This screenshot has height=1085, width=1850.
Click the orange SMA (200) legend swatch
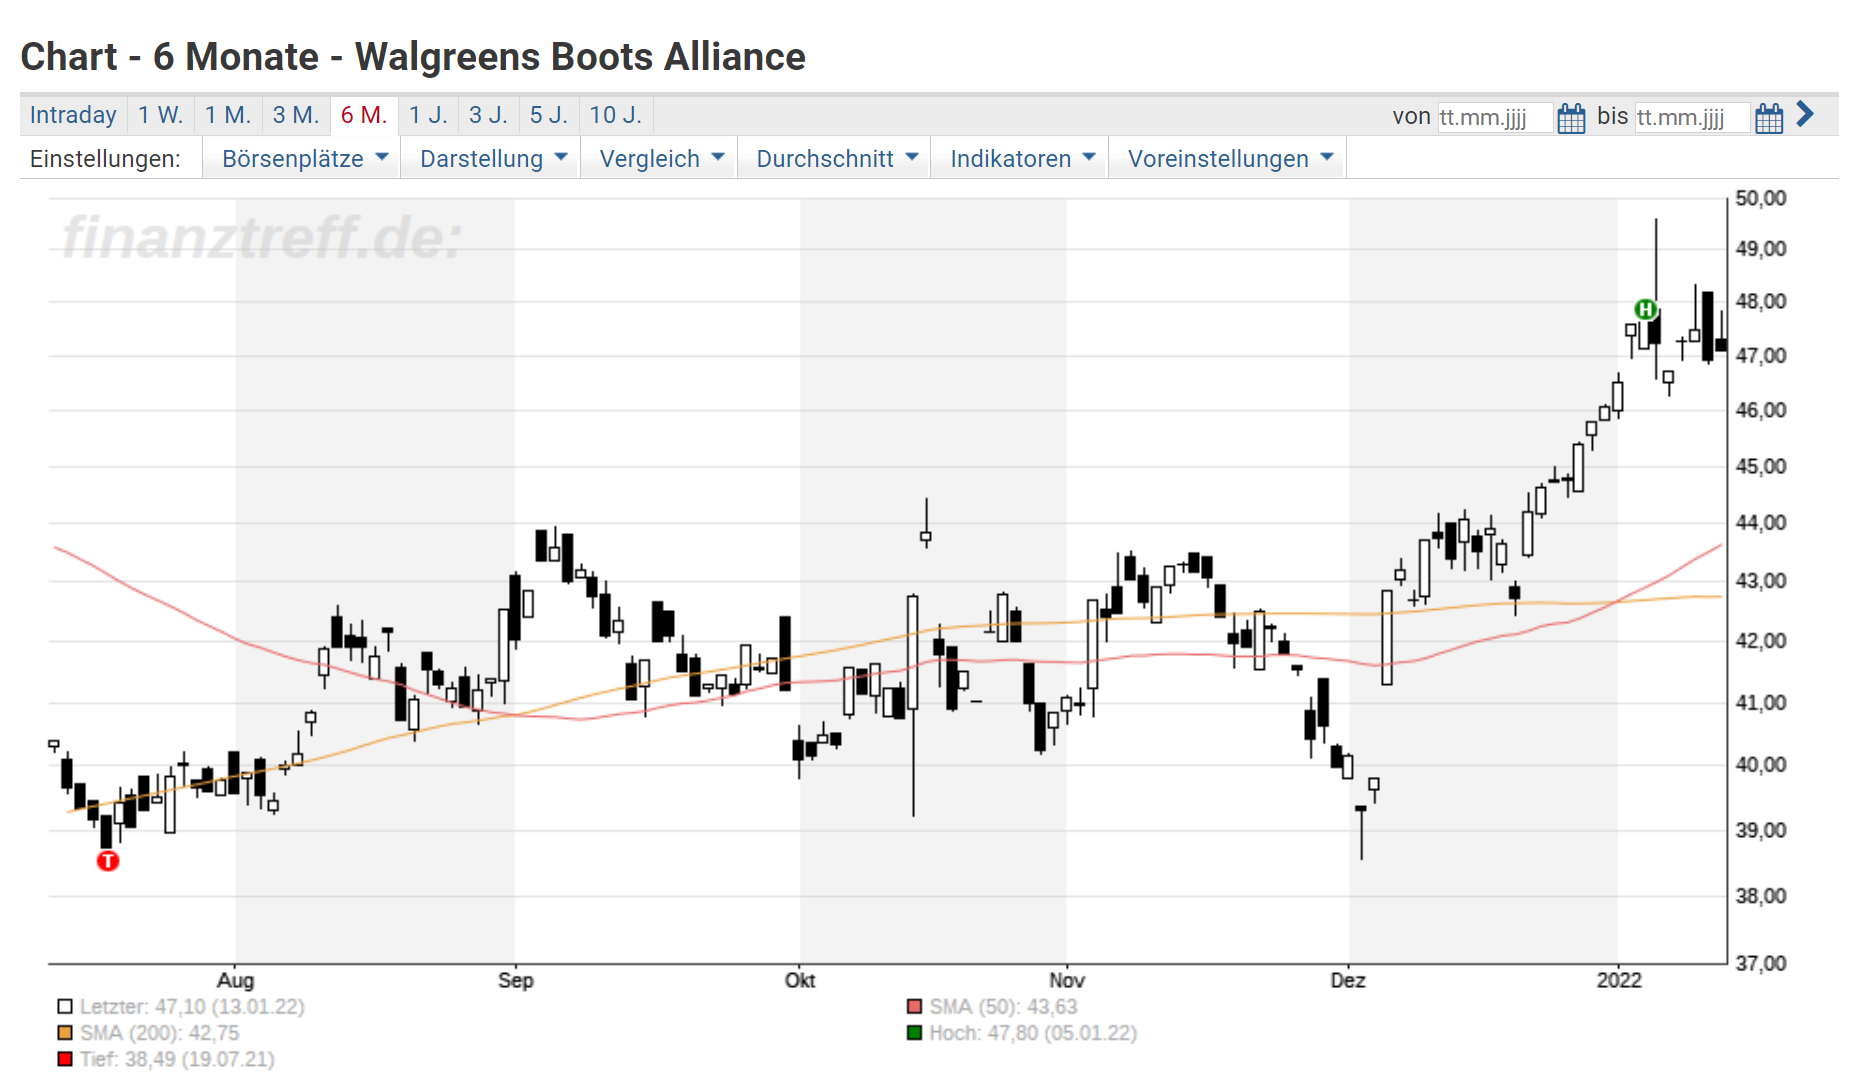pyautogui.click(x=65, y=1033)
